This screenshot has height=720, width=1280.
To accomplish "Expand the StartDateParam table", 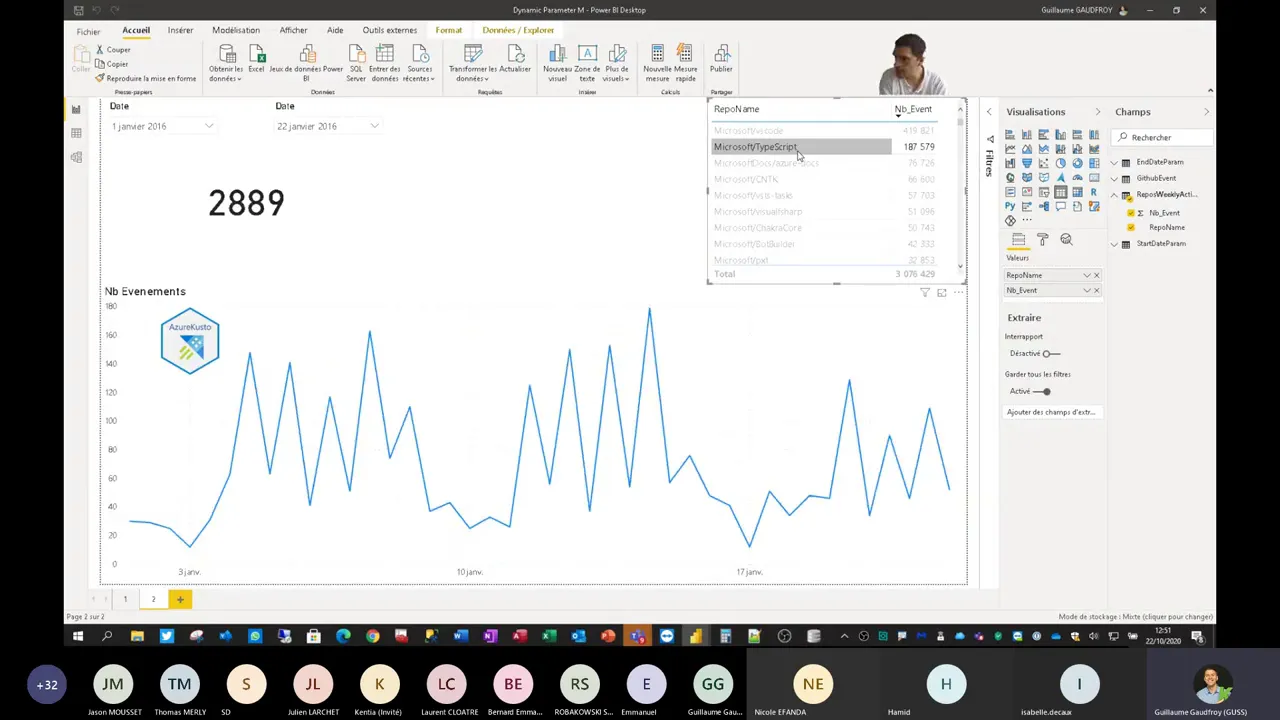I will click(1115, 244).
